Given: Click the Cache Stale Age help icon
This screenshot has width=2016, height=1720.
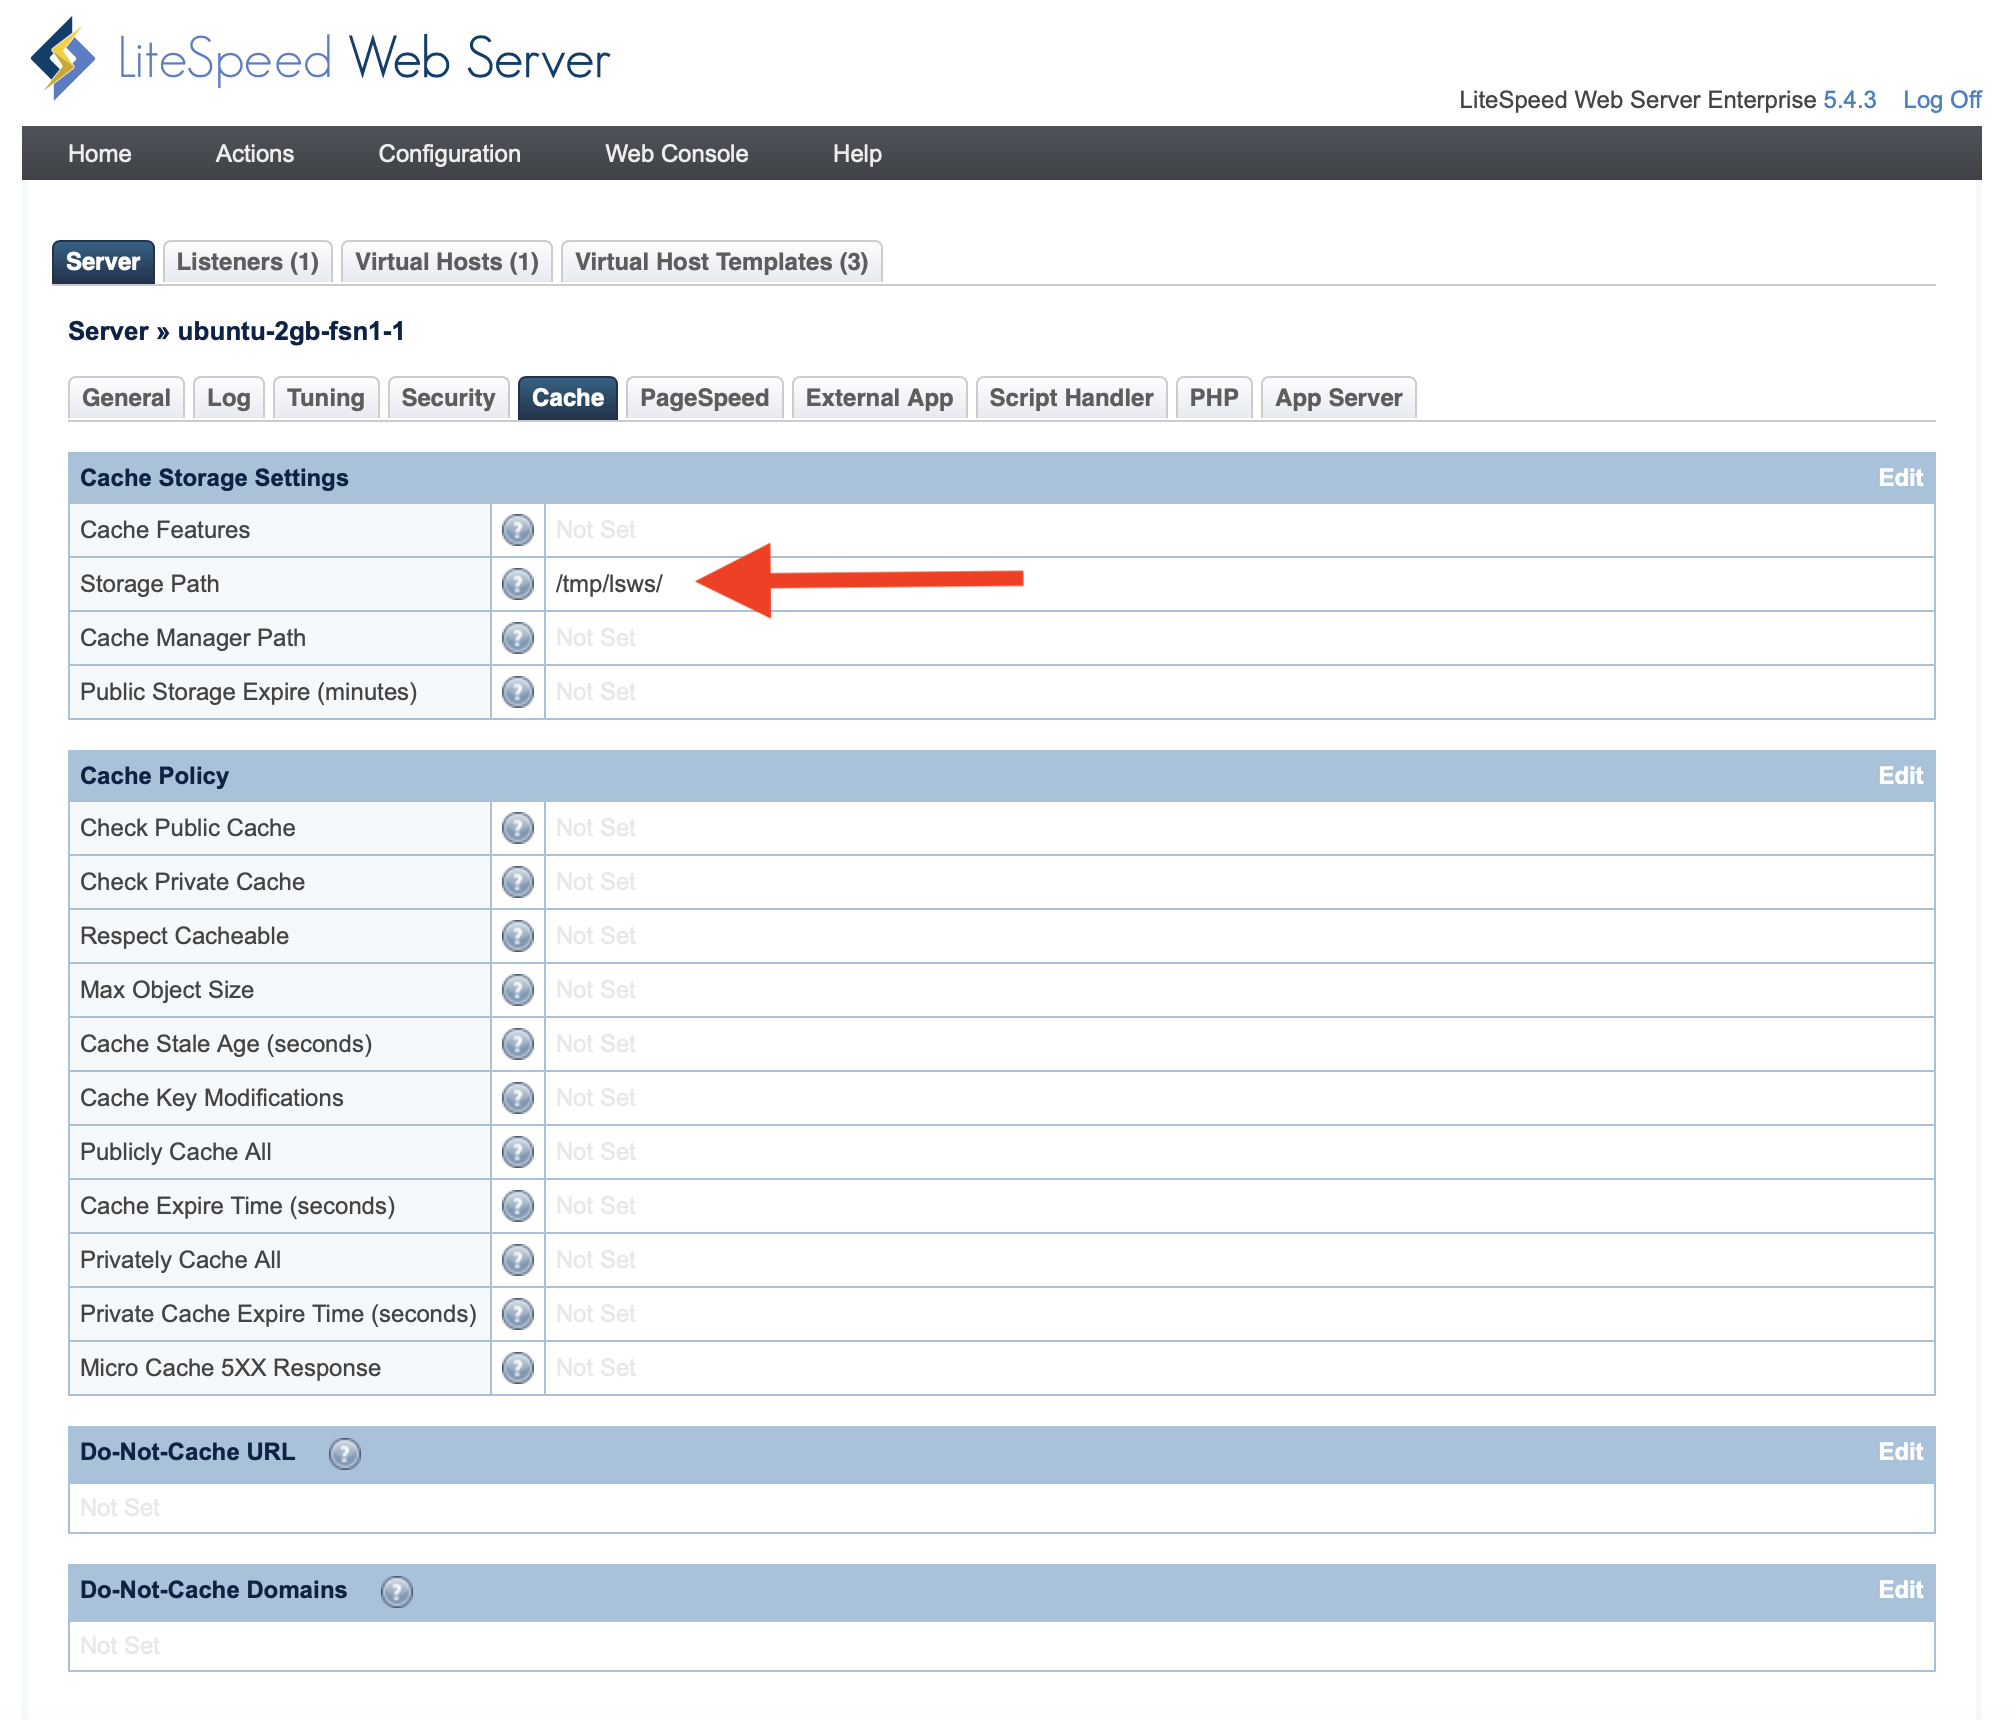Looking at the screenshot, I should tap(517, 1043).
